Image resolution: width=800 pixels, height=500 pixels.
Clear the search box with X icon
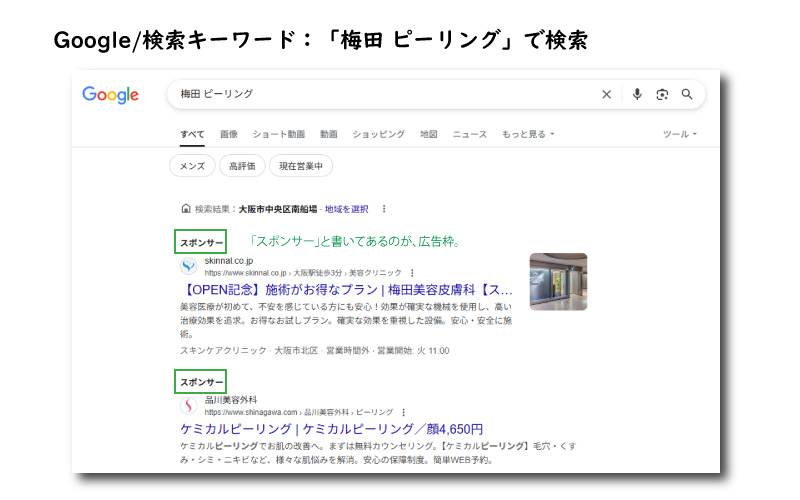606,94
